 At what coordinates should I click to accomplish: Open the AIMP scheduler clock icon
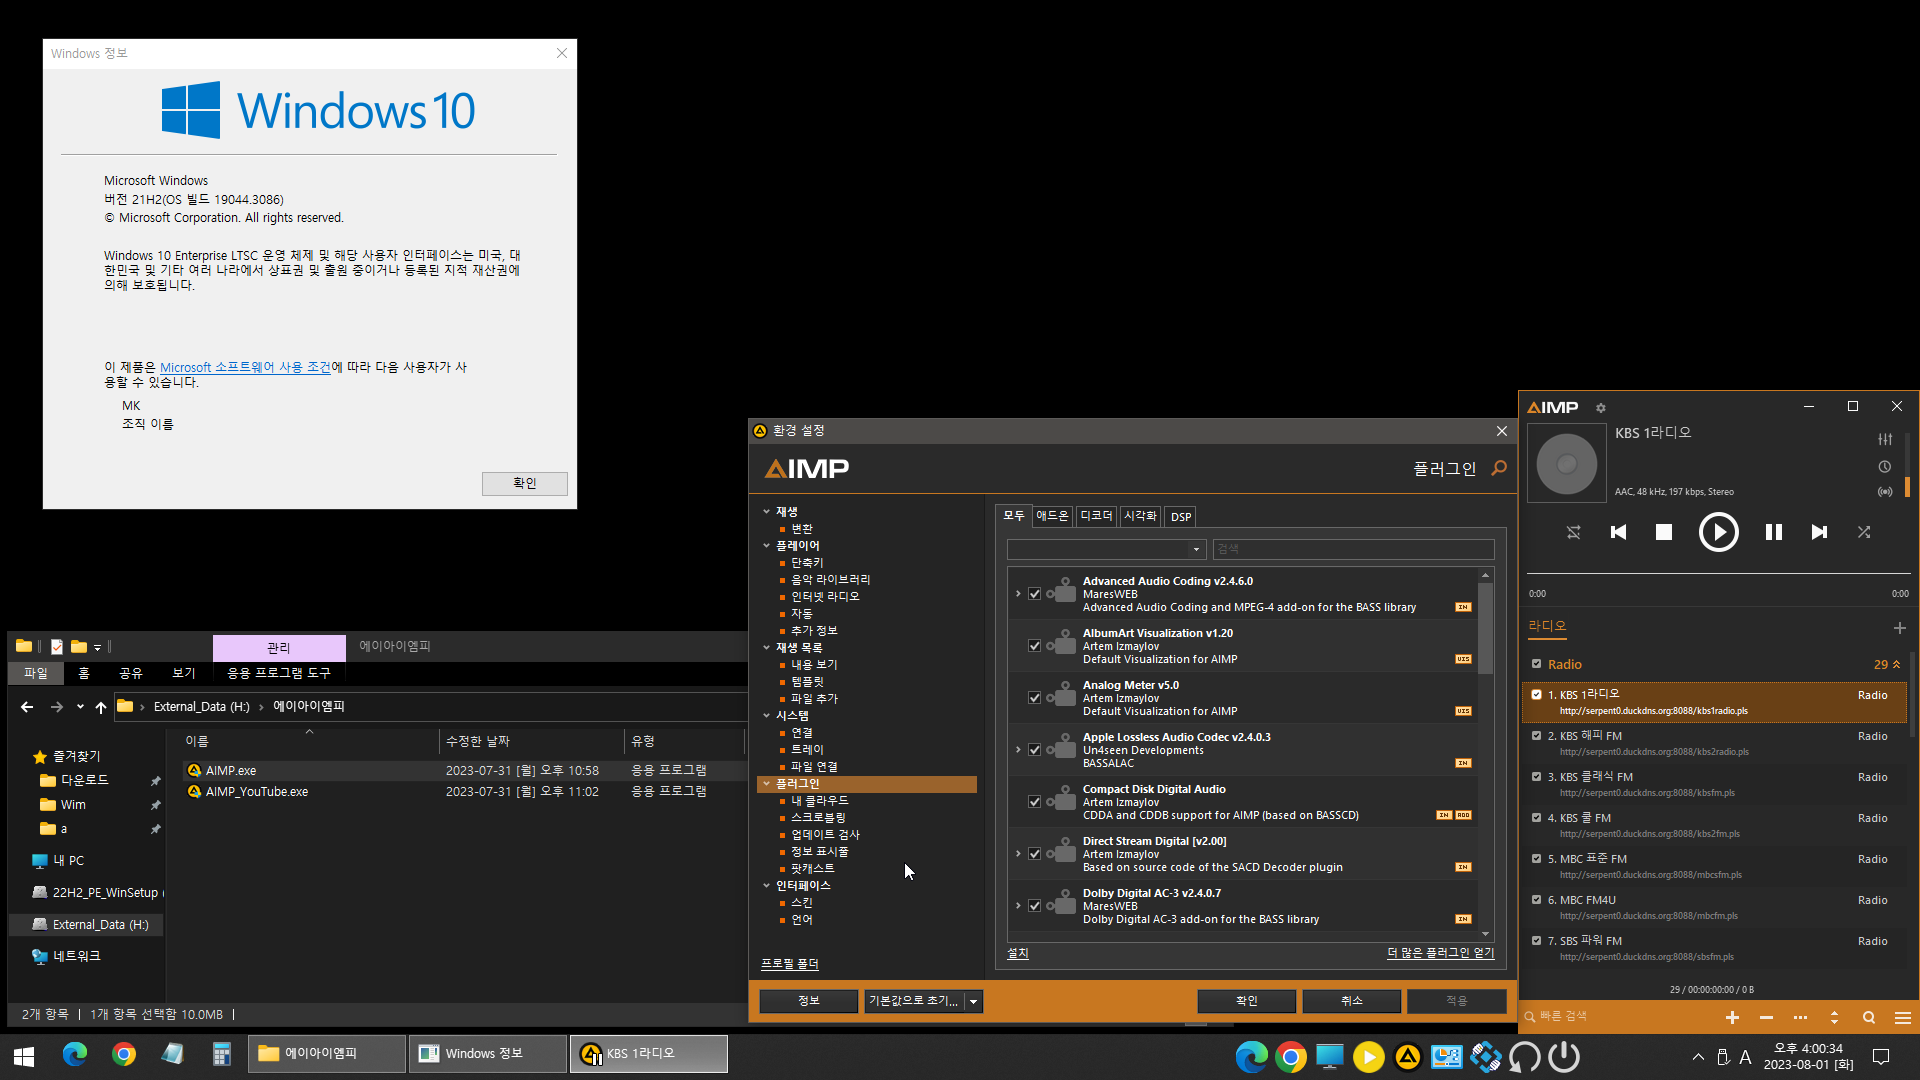1885,467
